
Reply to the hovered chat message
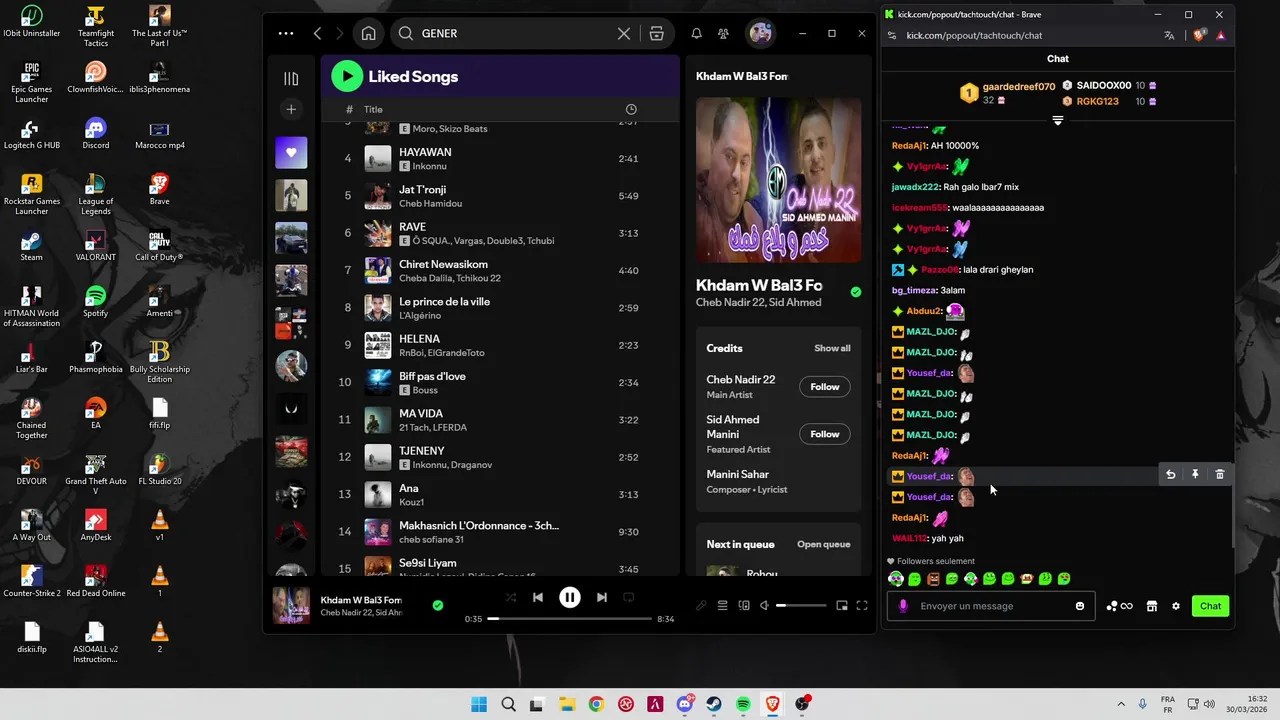[x=1170, y=475]
